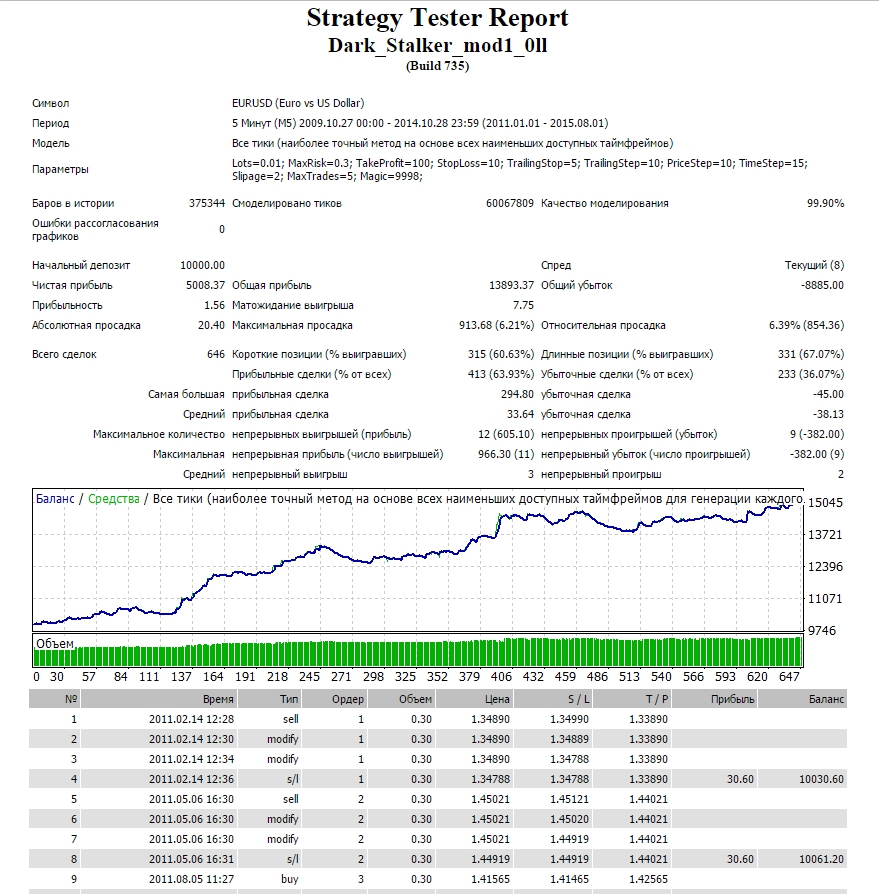This screenshot has height=894, width=879.
Task: Click the "(Build 735)" text
Action: 437,66
